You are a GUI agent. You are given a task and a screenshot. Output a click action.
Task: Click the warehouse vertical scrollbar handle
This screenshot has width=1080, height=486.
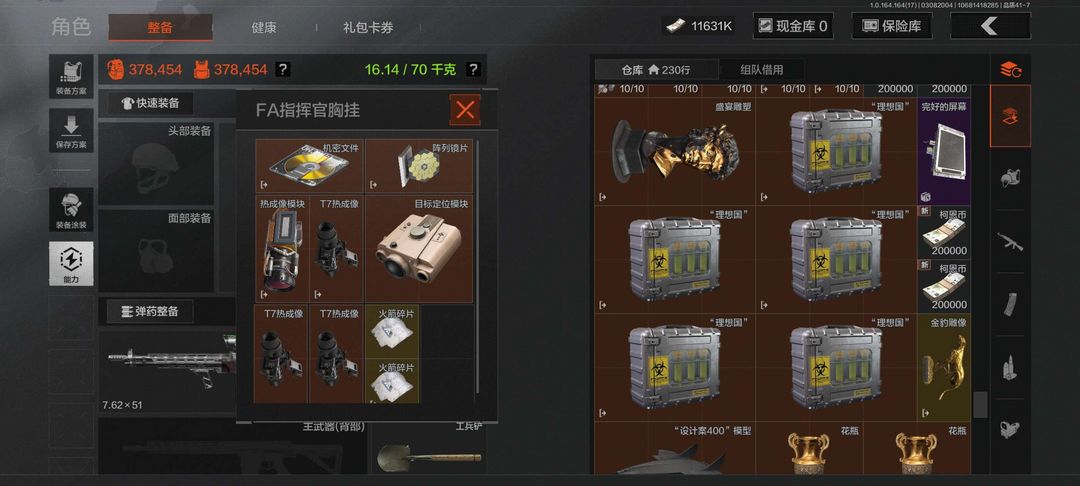pyautogui.click(x=980, y=405)
